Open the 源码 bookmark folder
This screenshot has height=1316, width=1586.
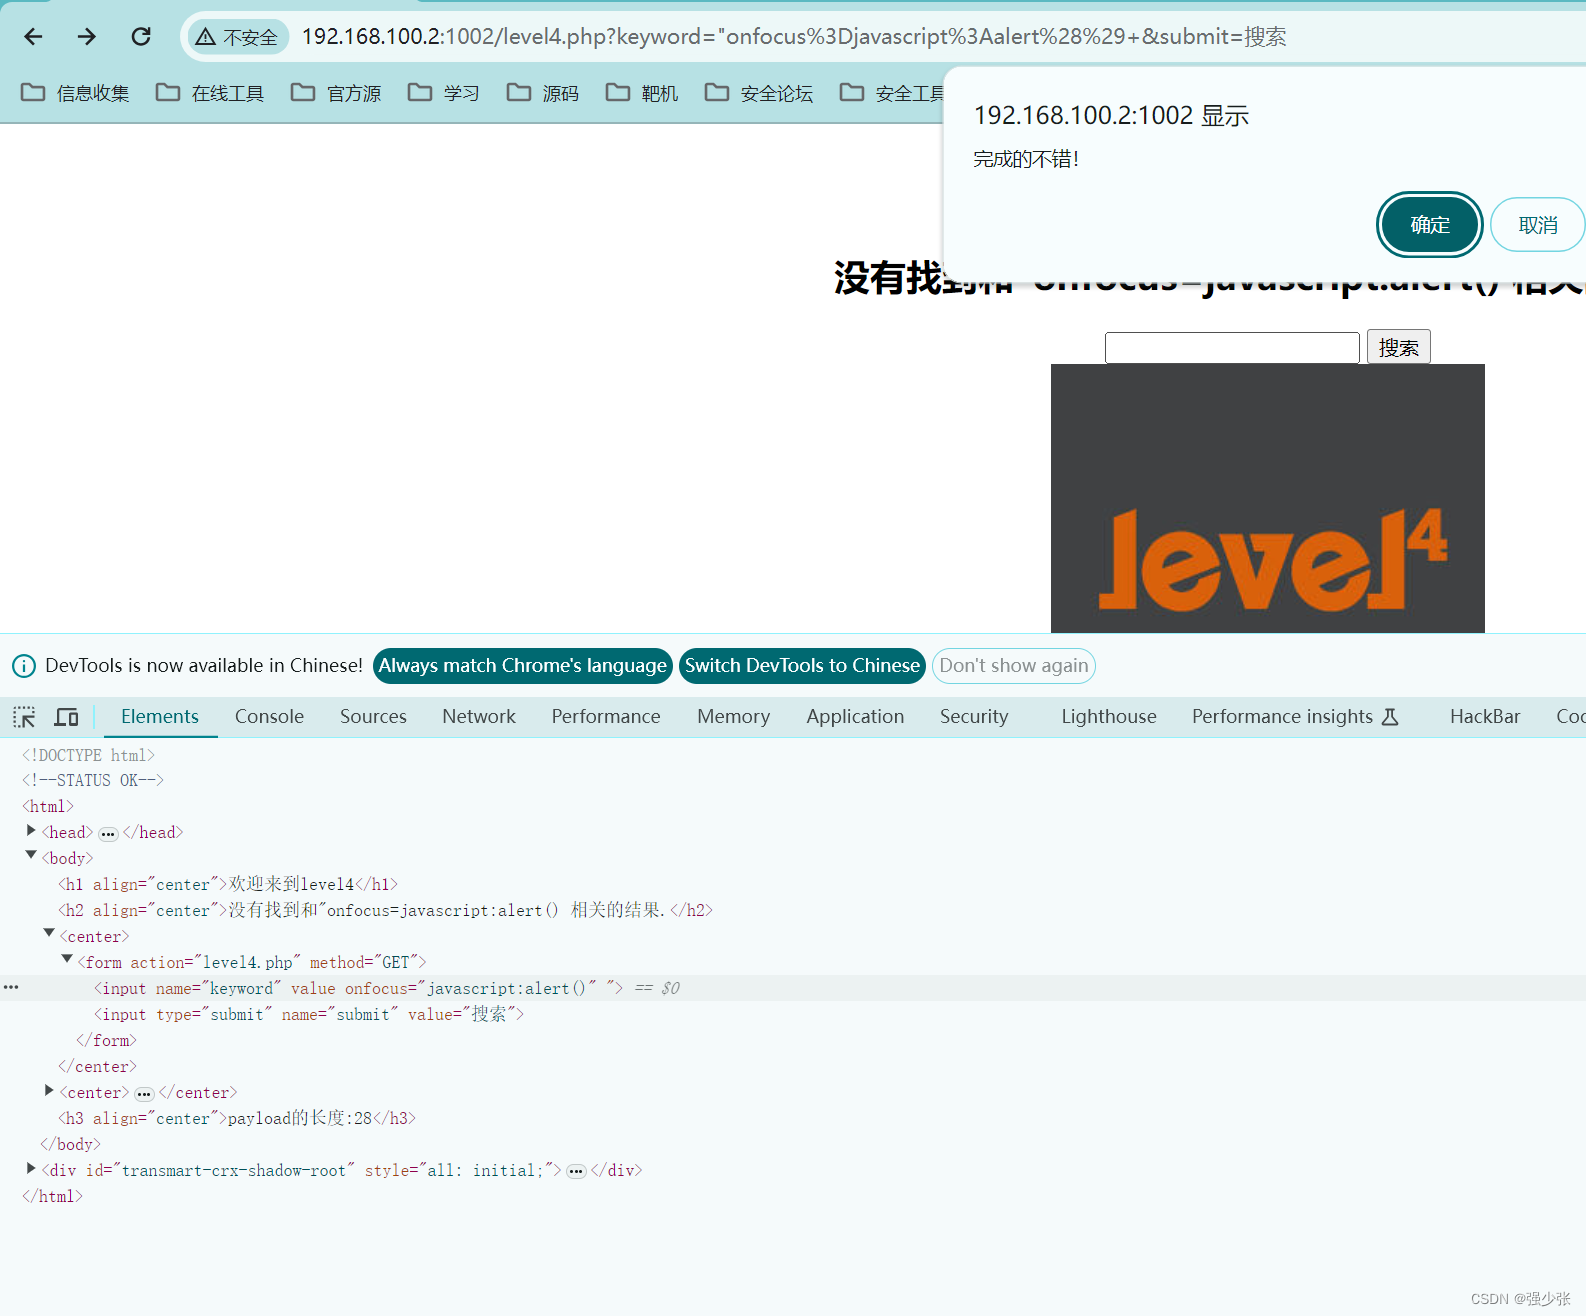click(543, 93)
